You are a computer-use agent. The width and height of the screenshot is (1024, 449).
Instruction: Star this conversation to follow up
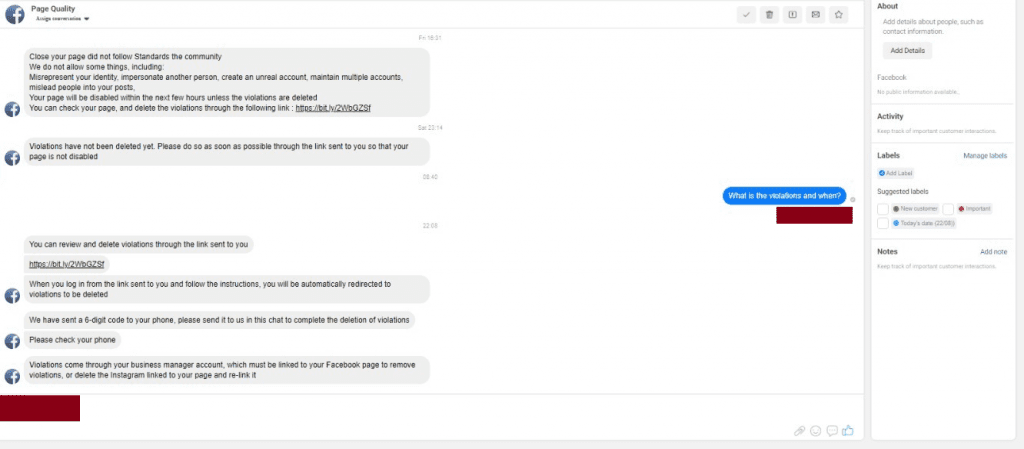click(839, 14)
